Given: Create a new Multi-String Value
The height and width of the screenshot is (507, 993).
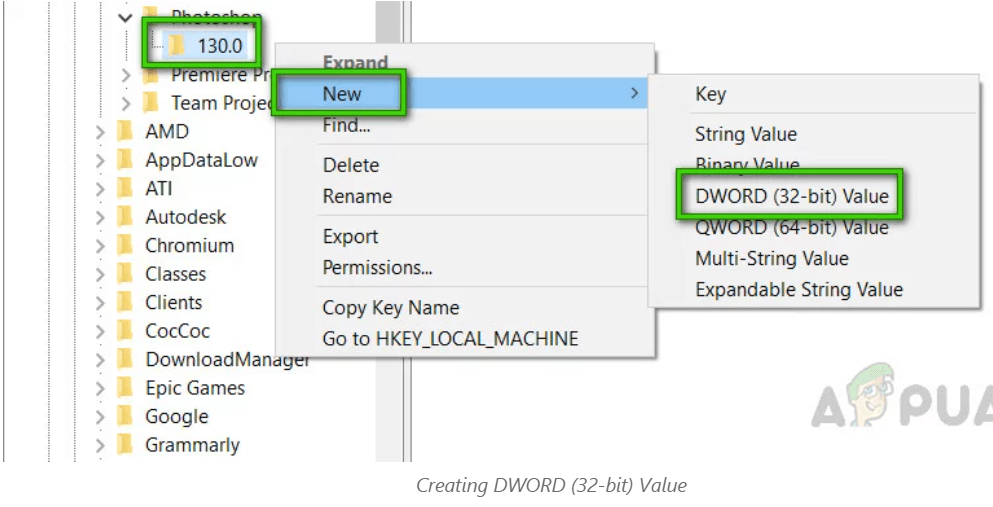Looking at the screenshot, I should [814, 258].
